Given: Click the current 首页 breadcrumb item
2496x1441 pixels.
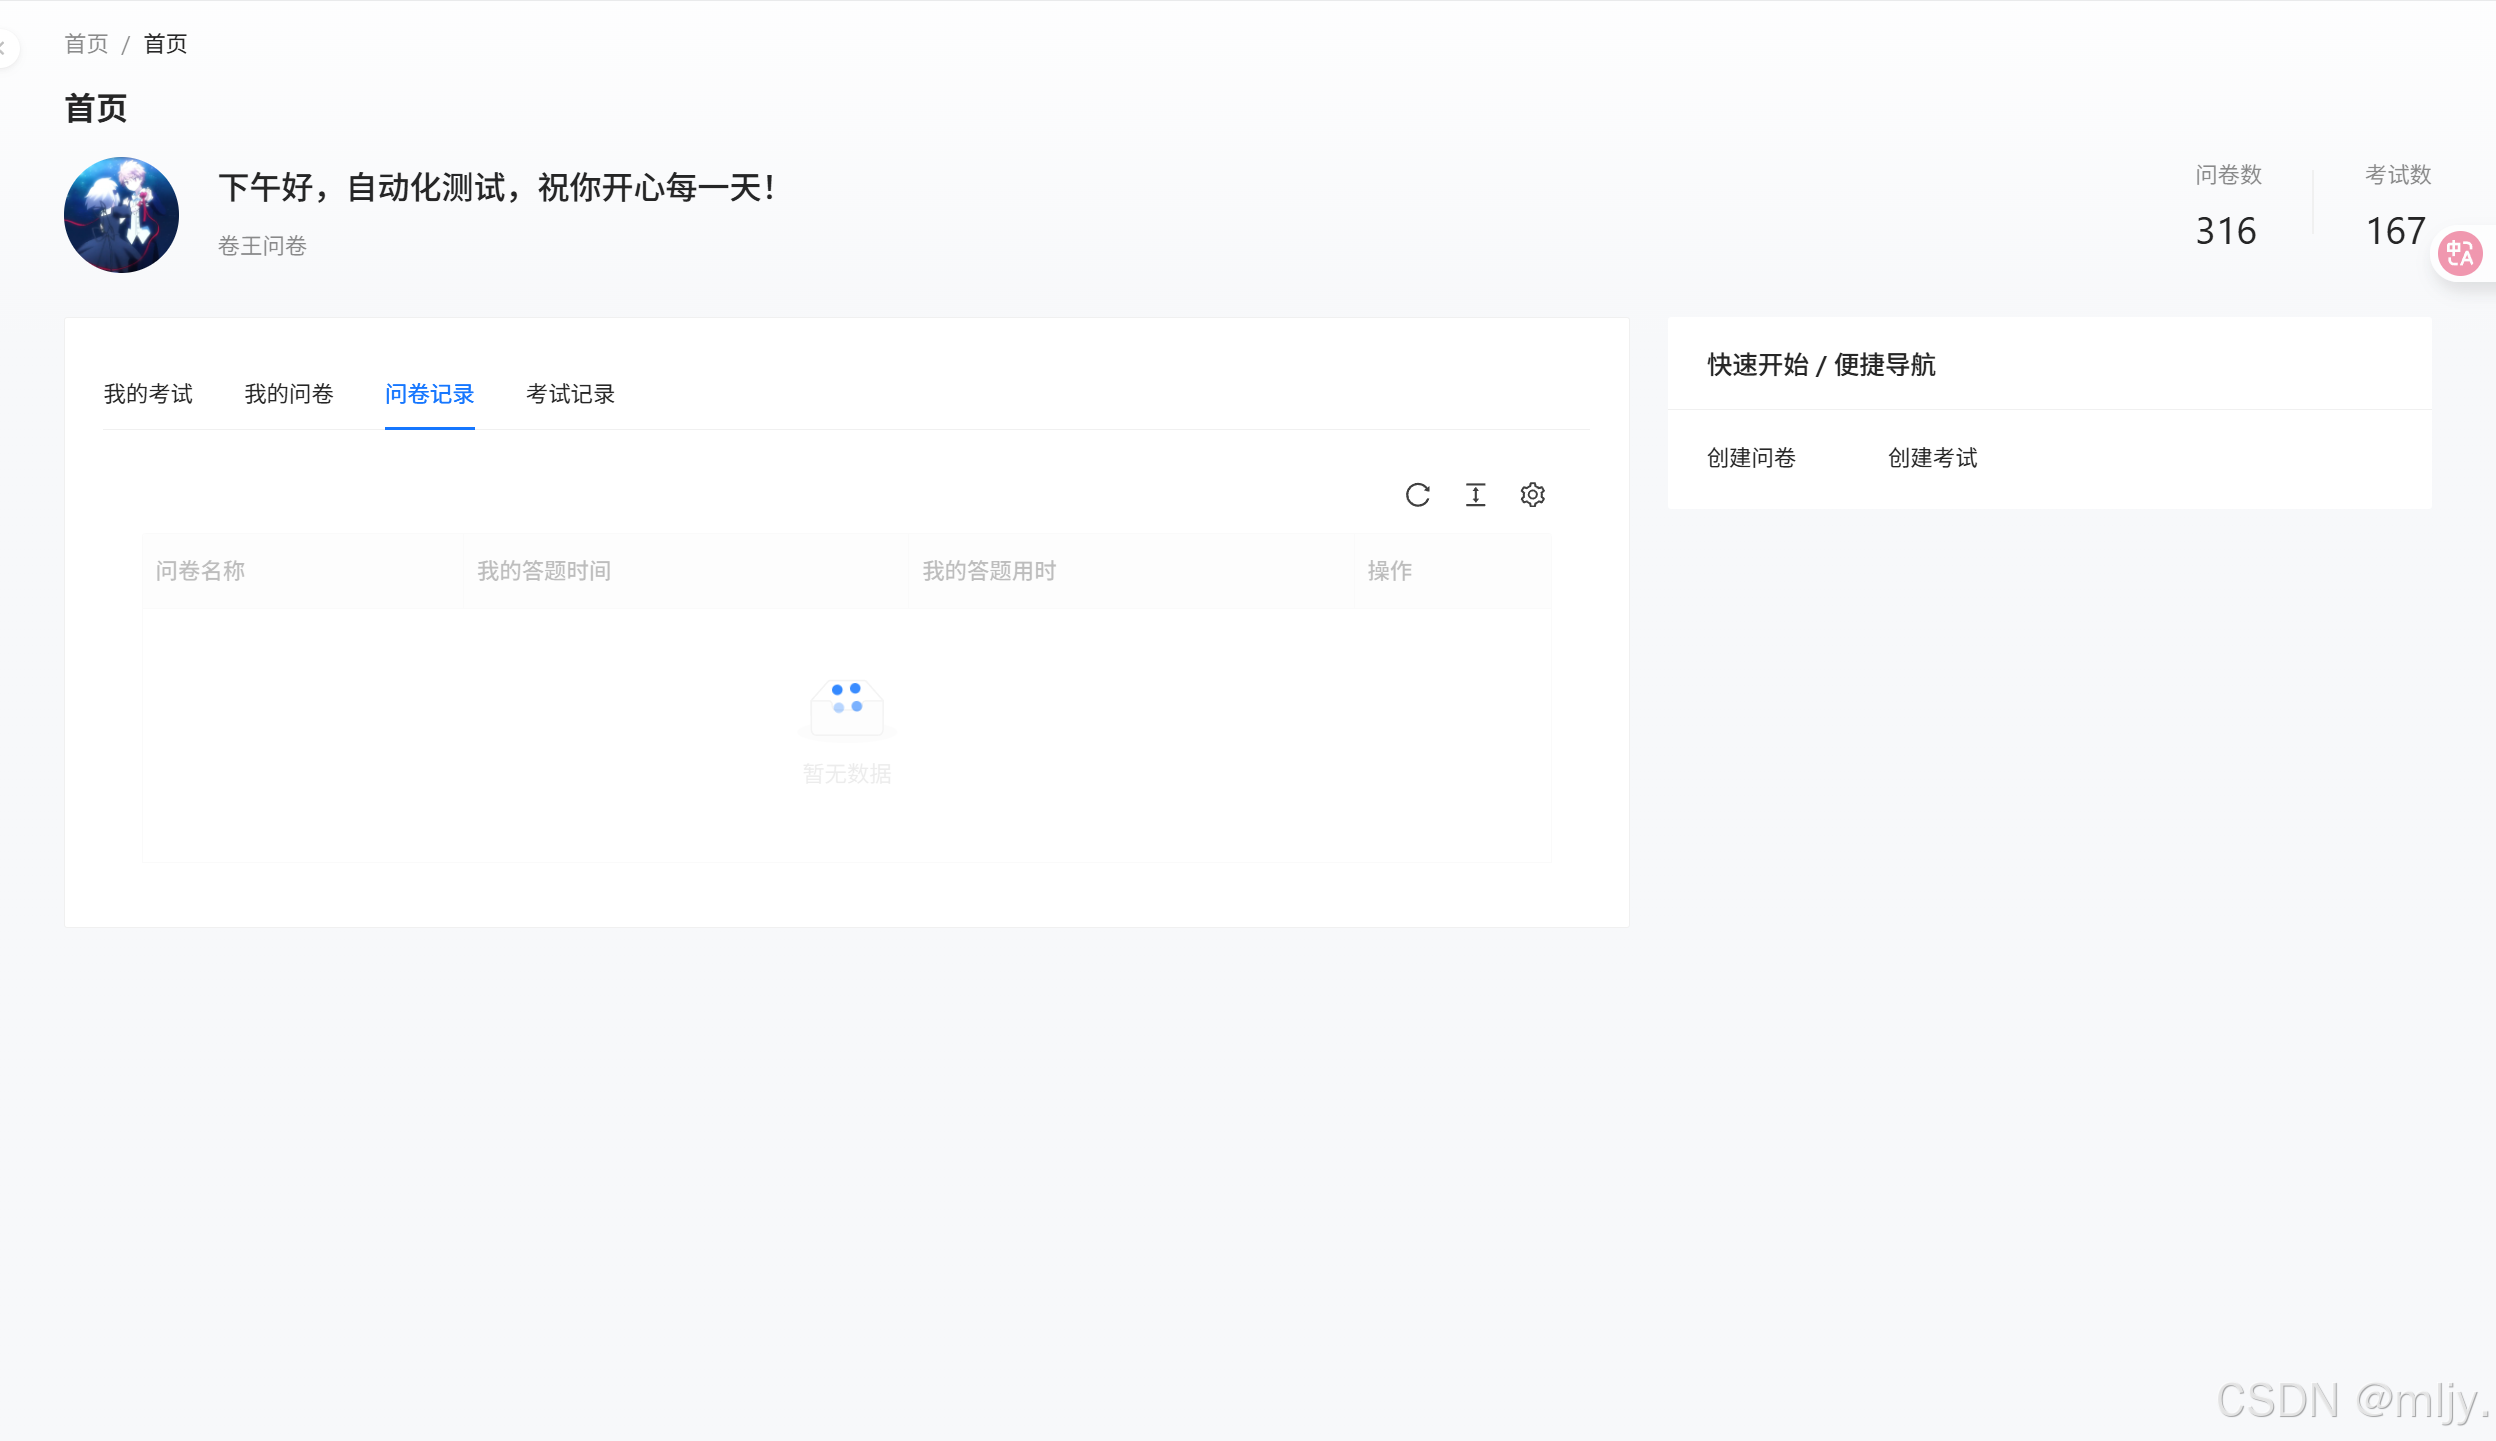Looking at the screenshot, I should tap(165, 44).
